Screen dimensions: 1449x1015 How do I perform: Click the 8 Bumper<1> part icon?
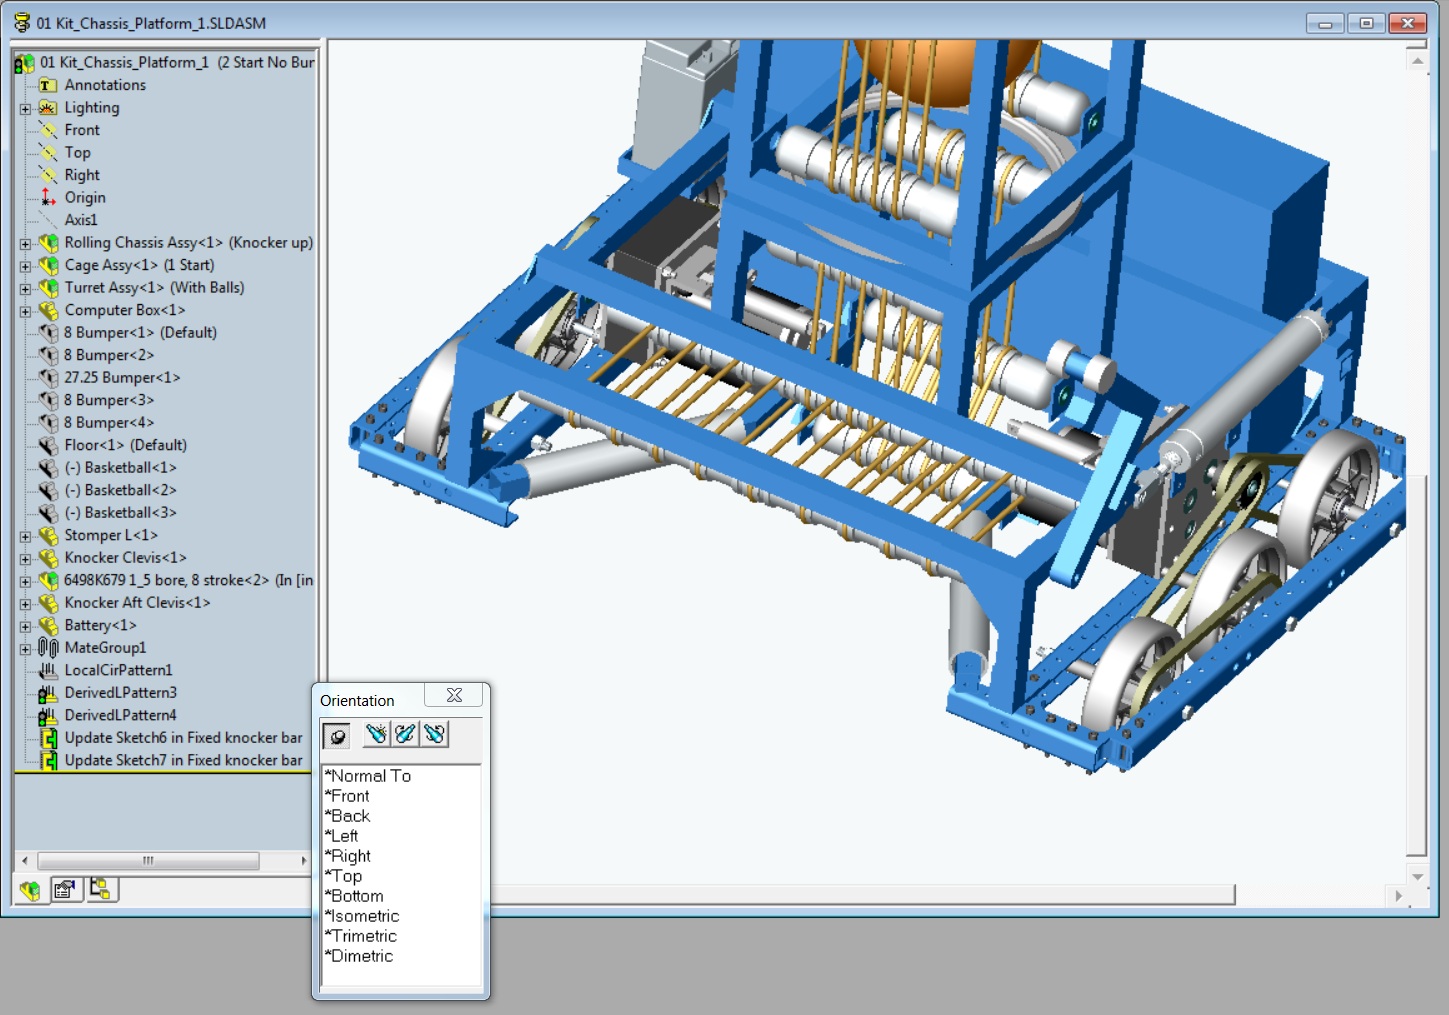tap(48, 333)
